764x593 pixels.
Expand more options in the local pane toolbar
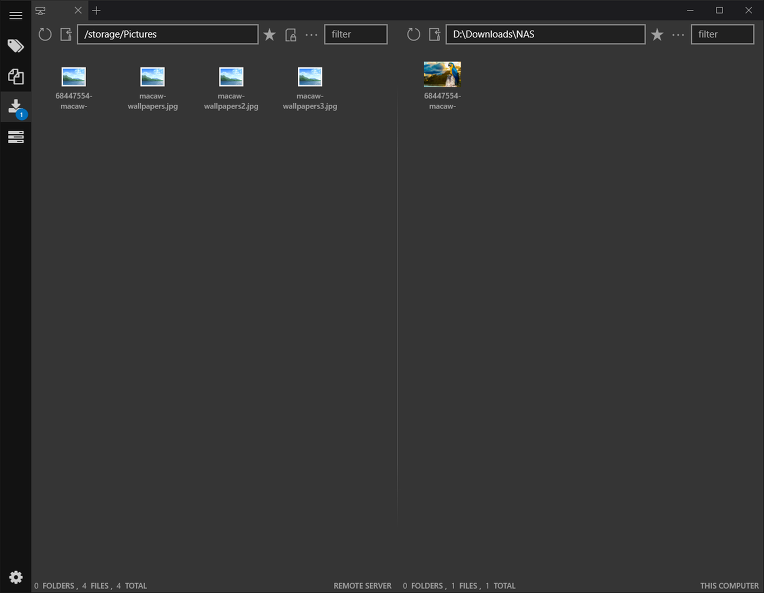tap(678, 35)
